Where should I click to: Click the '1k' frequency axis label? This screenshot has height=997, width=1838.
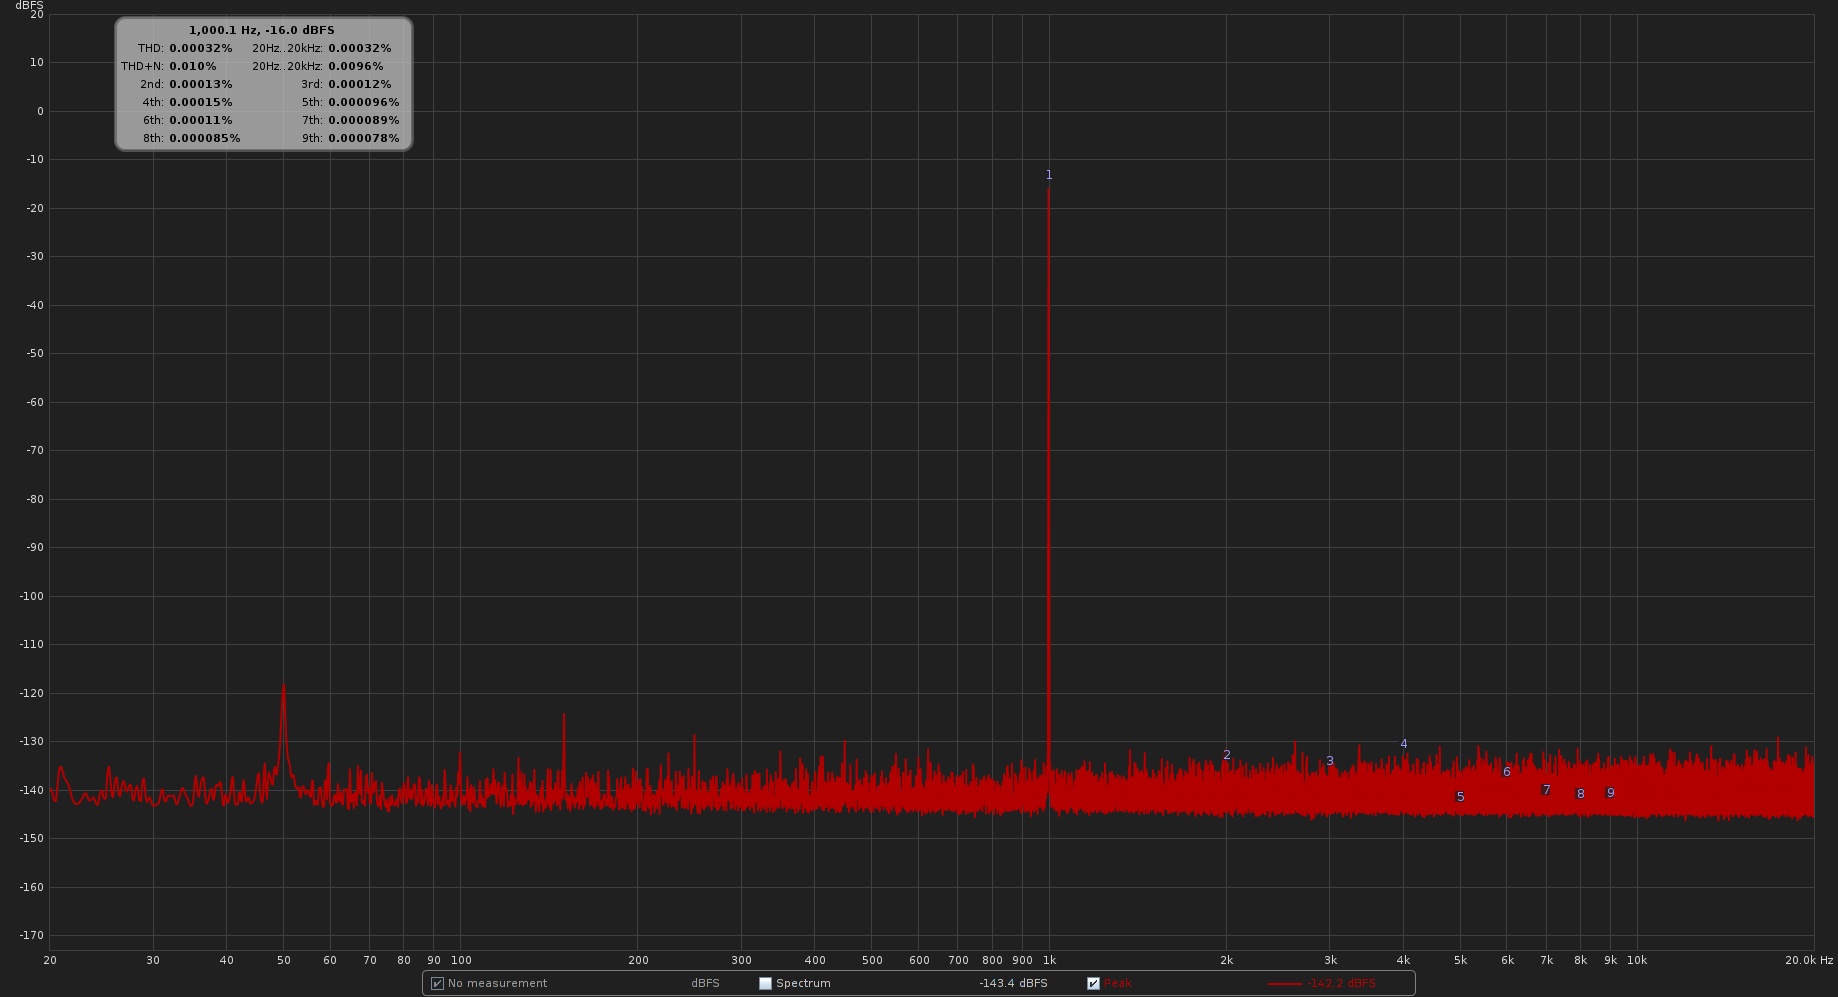point(1049,960)
